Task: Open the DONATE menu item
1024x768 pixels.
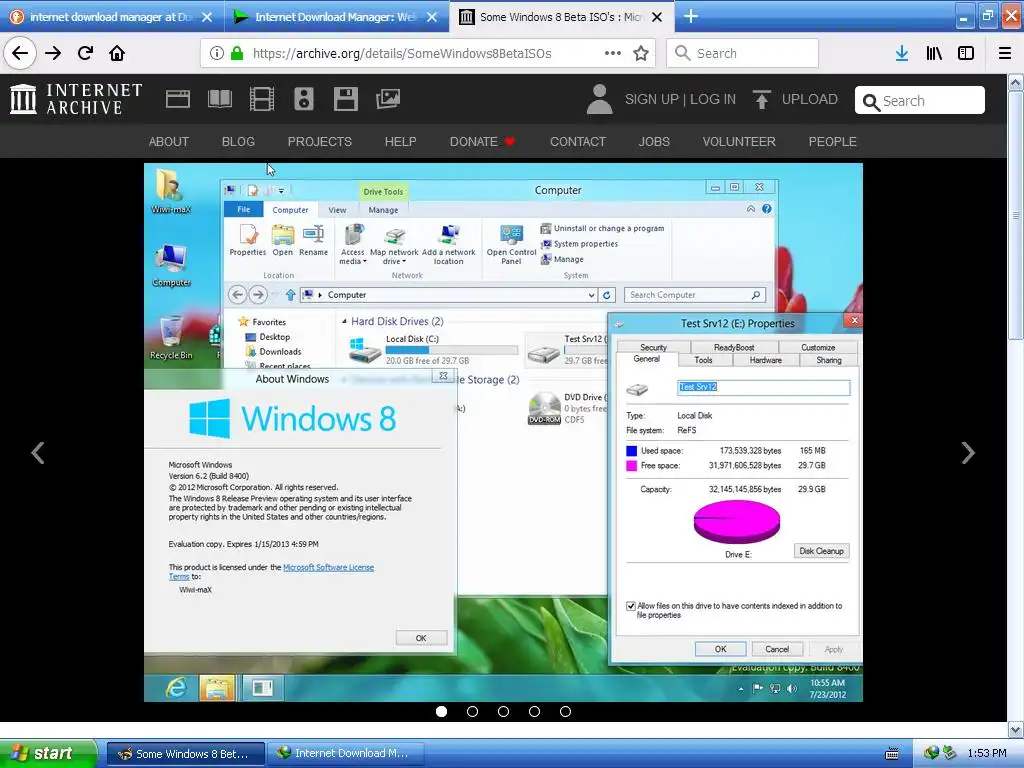Action: (482, 142)
